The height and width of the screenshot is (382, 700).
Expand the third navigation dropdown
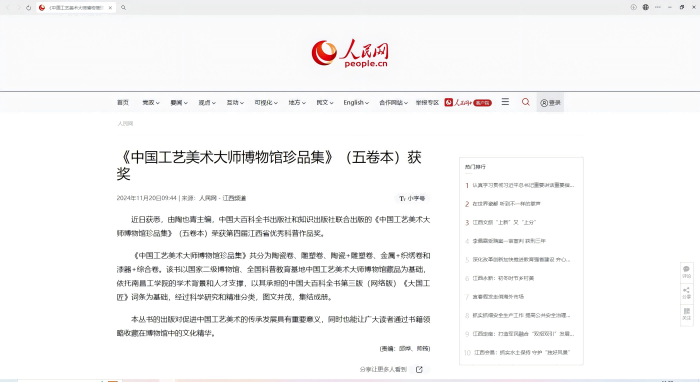179,103
